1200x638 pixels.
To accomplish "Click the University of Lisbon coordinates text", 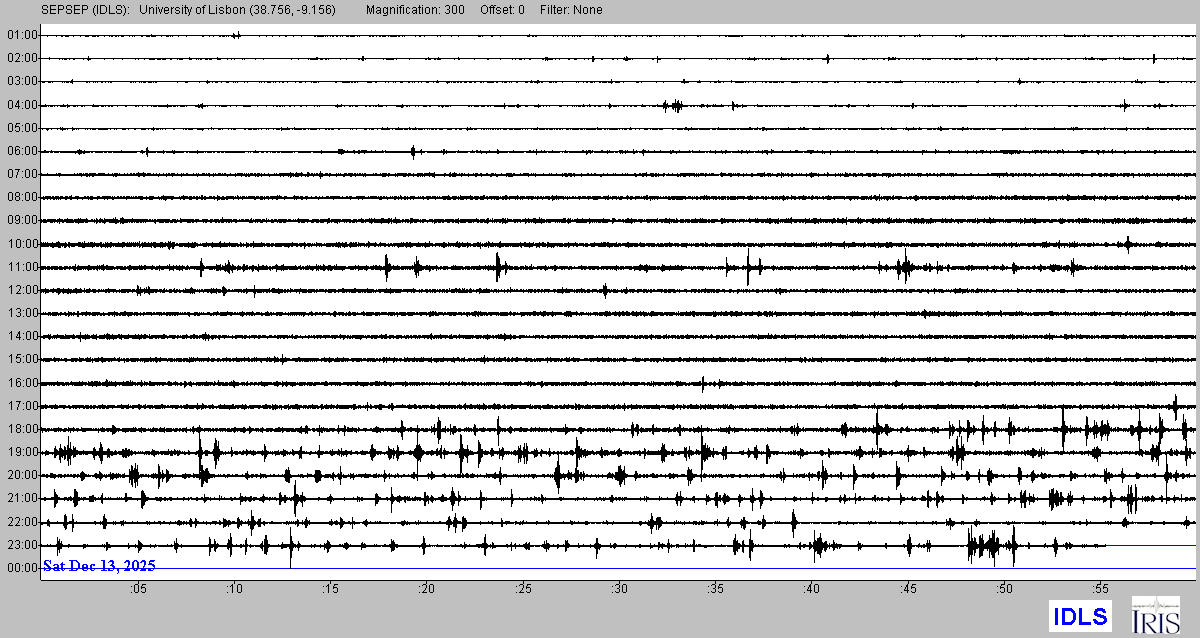I will 237,10.
